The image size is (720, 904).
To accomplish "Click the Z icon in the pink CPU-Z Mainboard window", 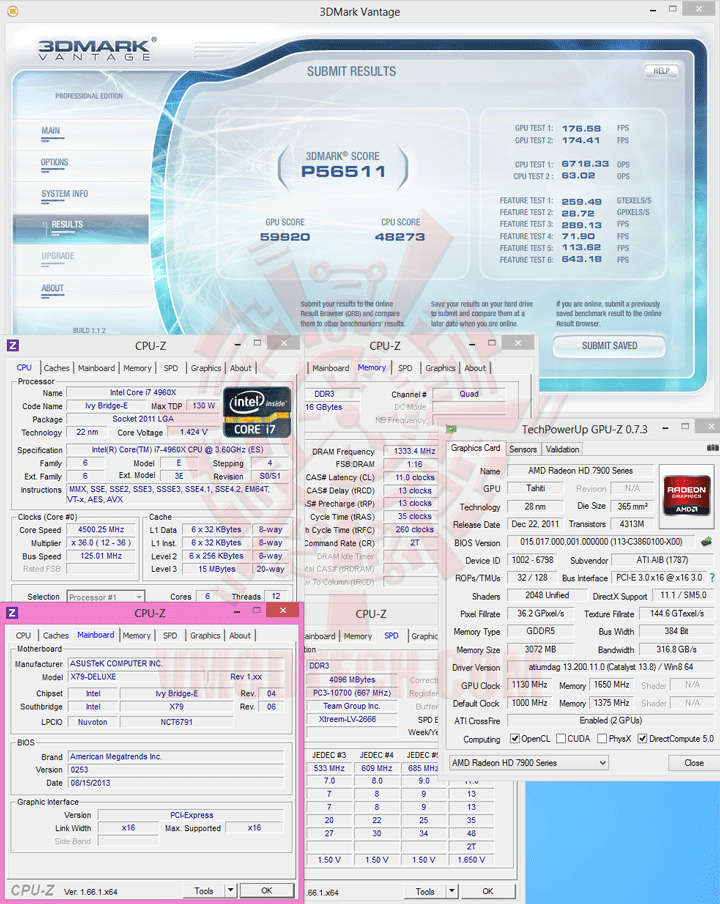I will pyautogui.click(x=13, y=612).
